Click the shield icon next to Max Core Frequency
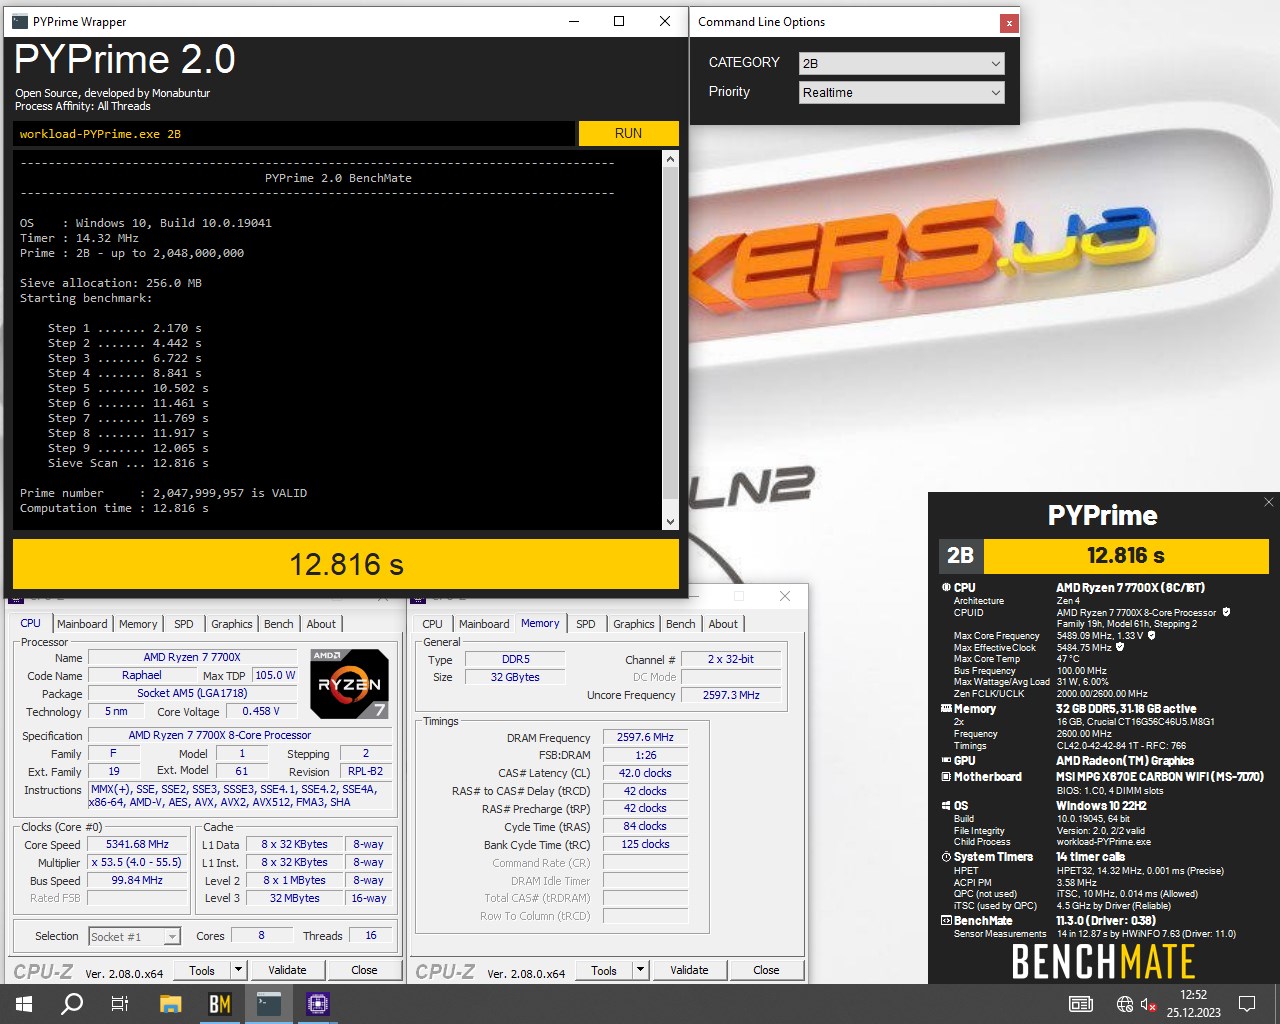 click(1151, 635)
